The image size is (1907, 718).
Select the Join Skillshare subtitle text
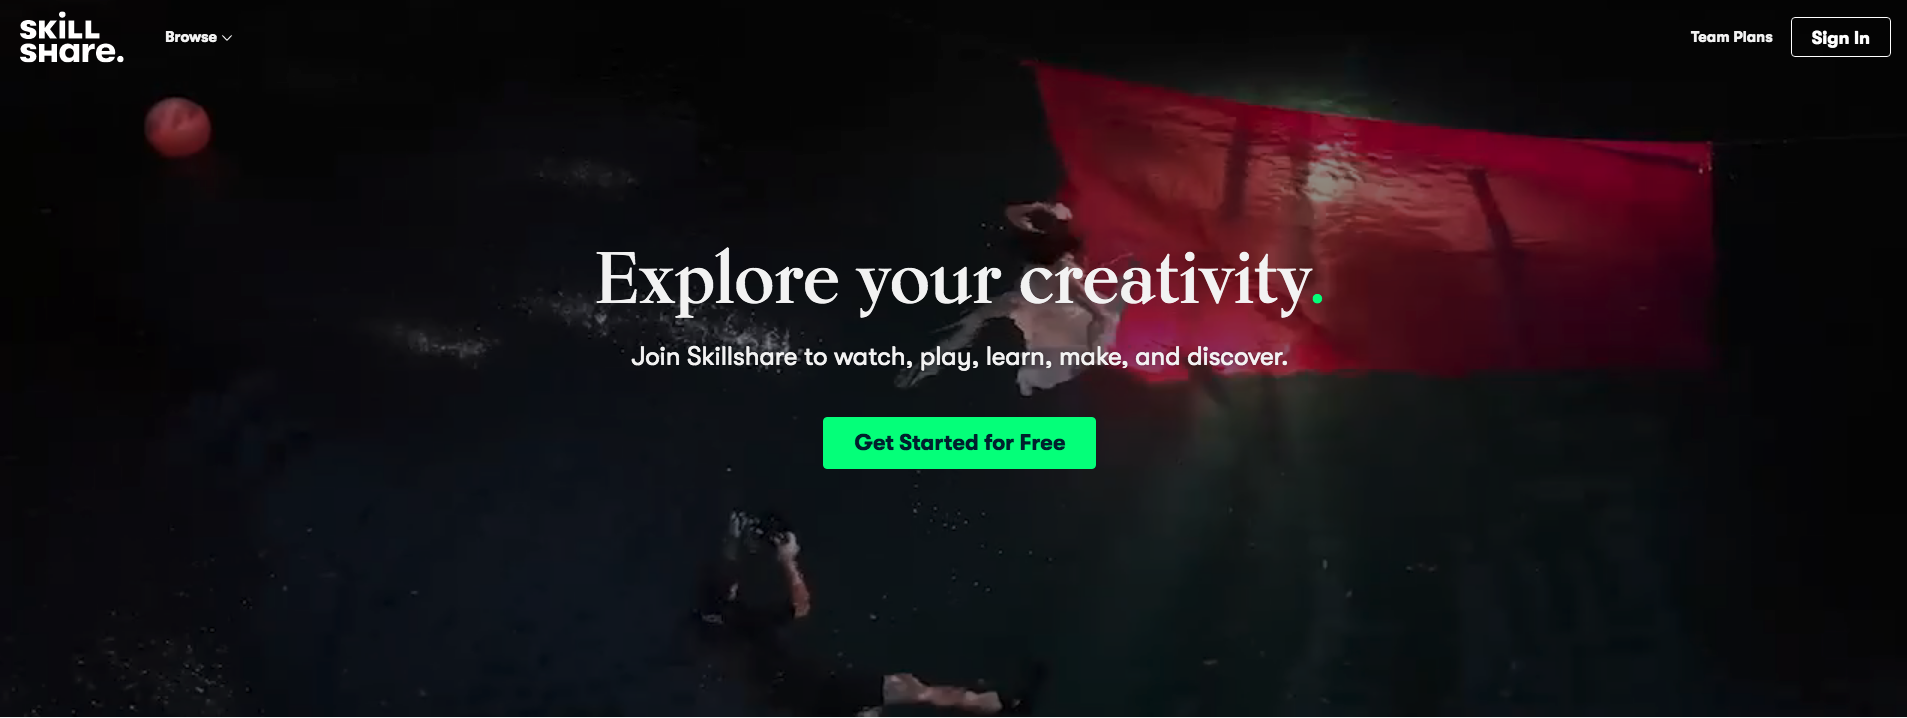click(959, 357)
